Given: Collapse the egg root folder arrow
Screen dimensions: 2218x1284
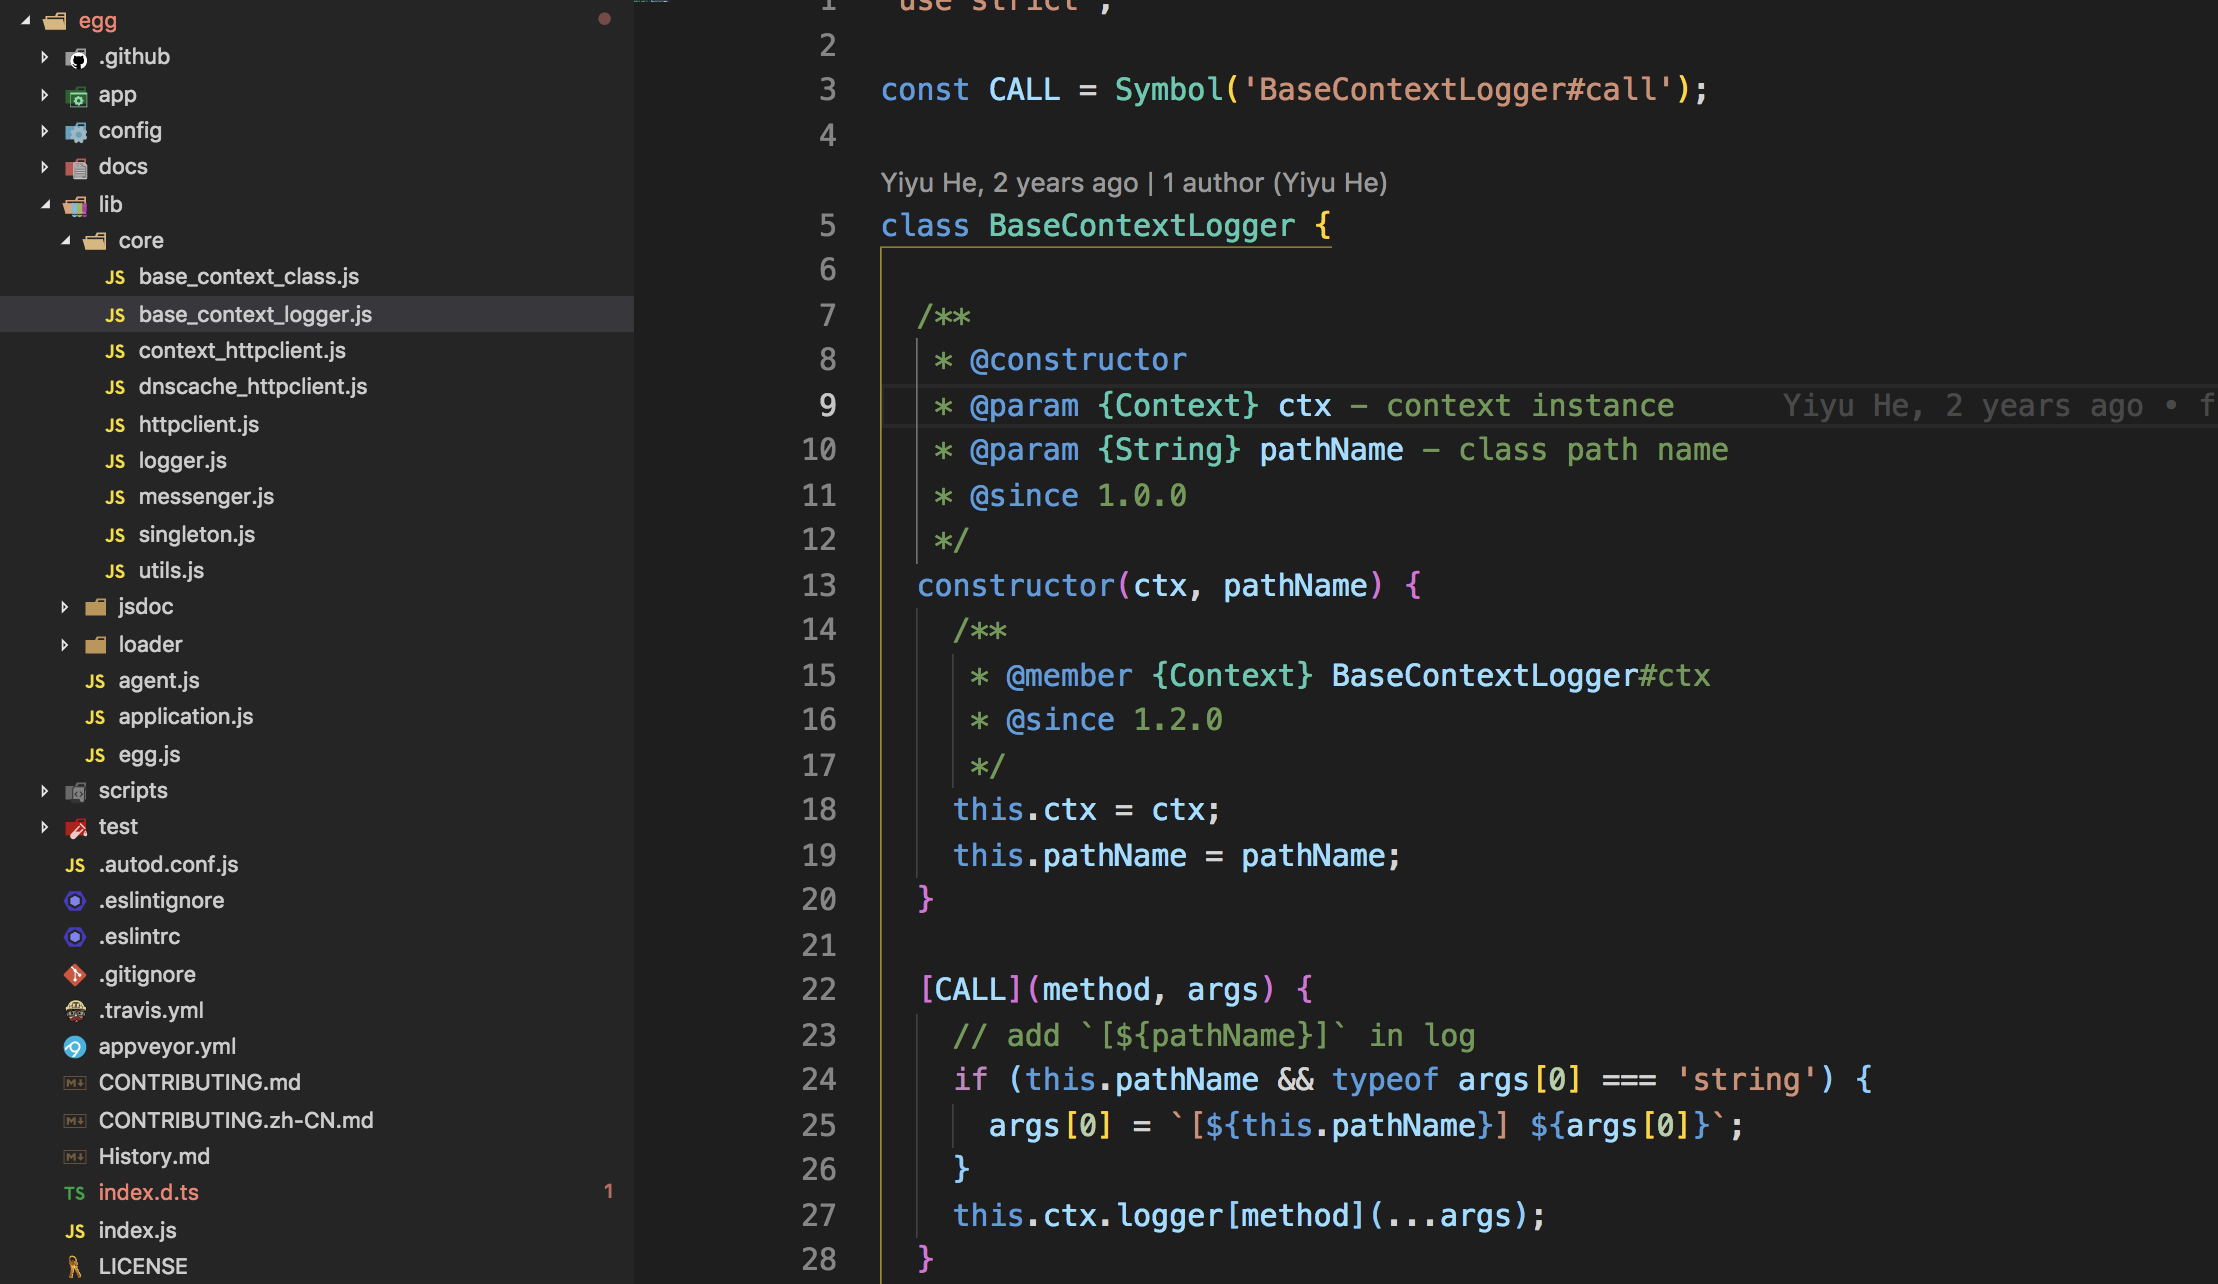Looking at the screenshot, I should pyautogui.click(x=26, y=20).
